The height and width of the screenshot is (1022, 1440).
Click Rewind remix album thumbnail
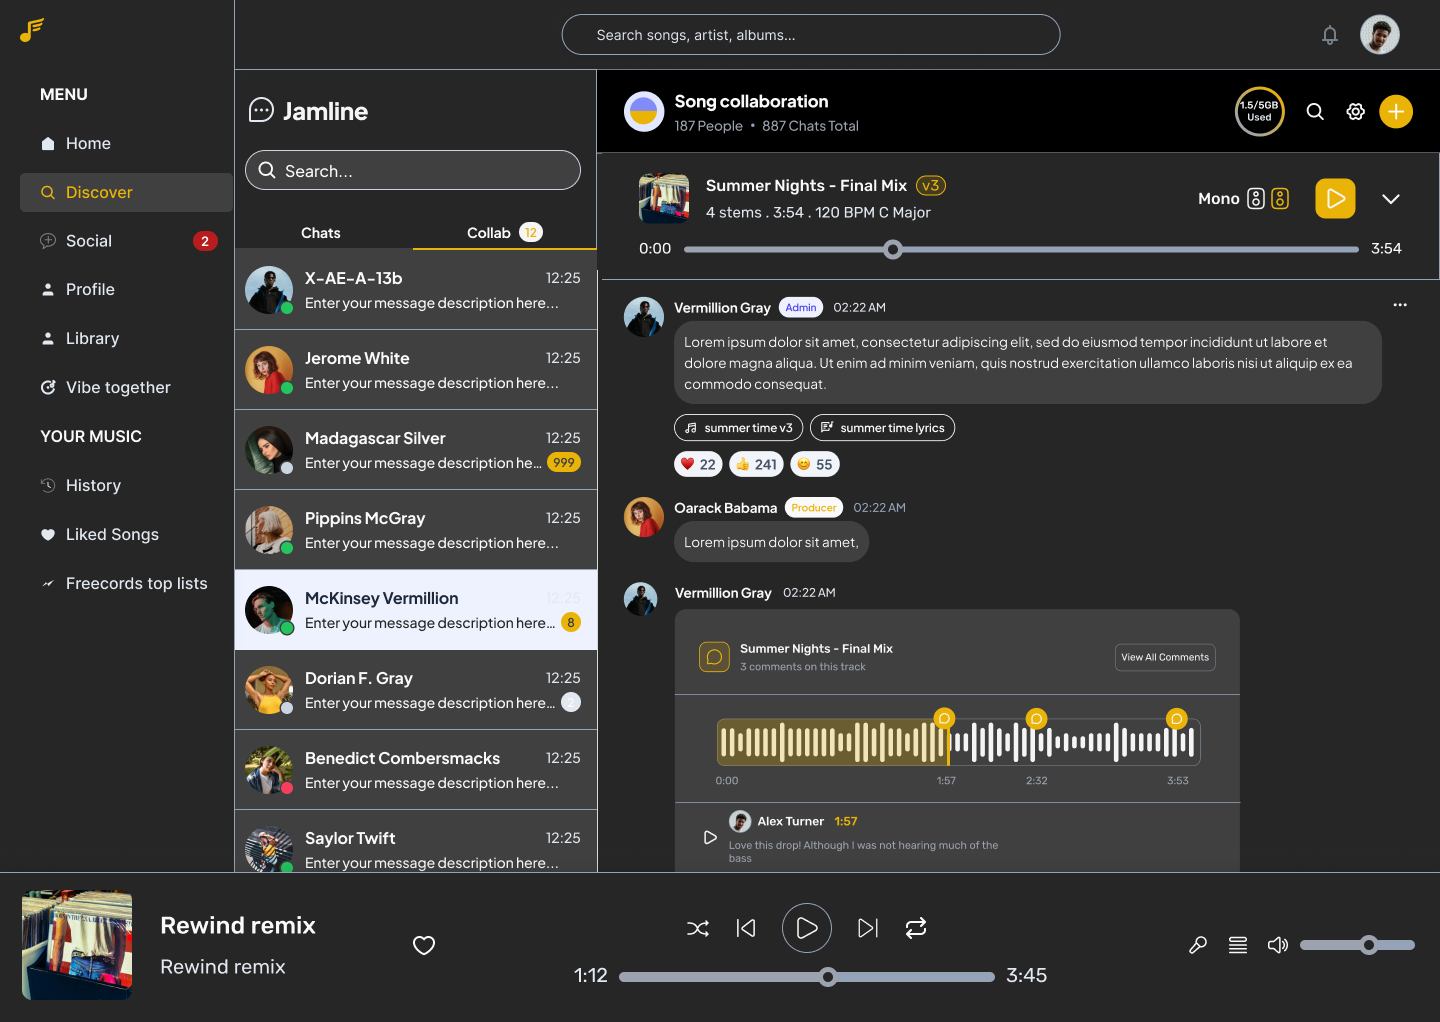point(77,945)
